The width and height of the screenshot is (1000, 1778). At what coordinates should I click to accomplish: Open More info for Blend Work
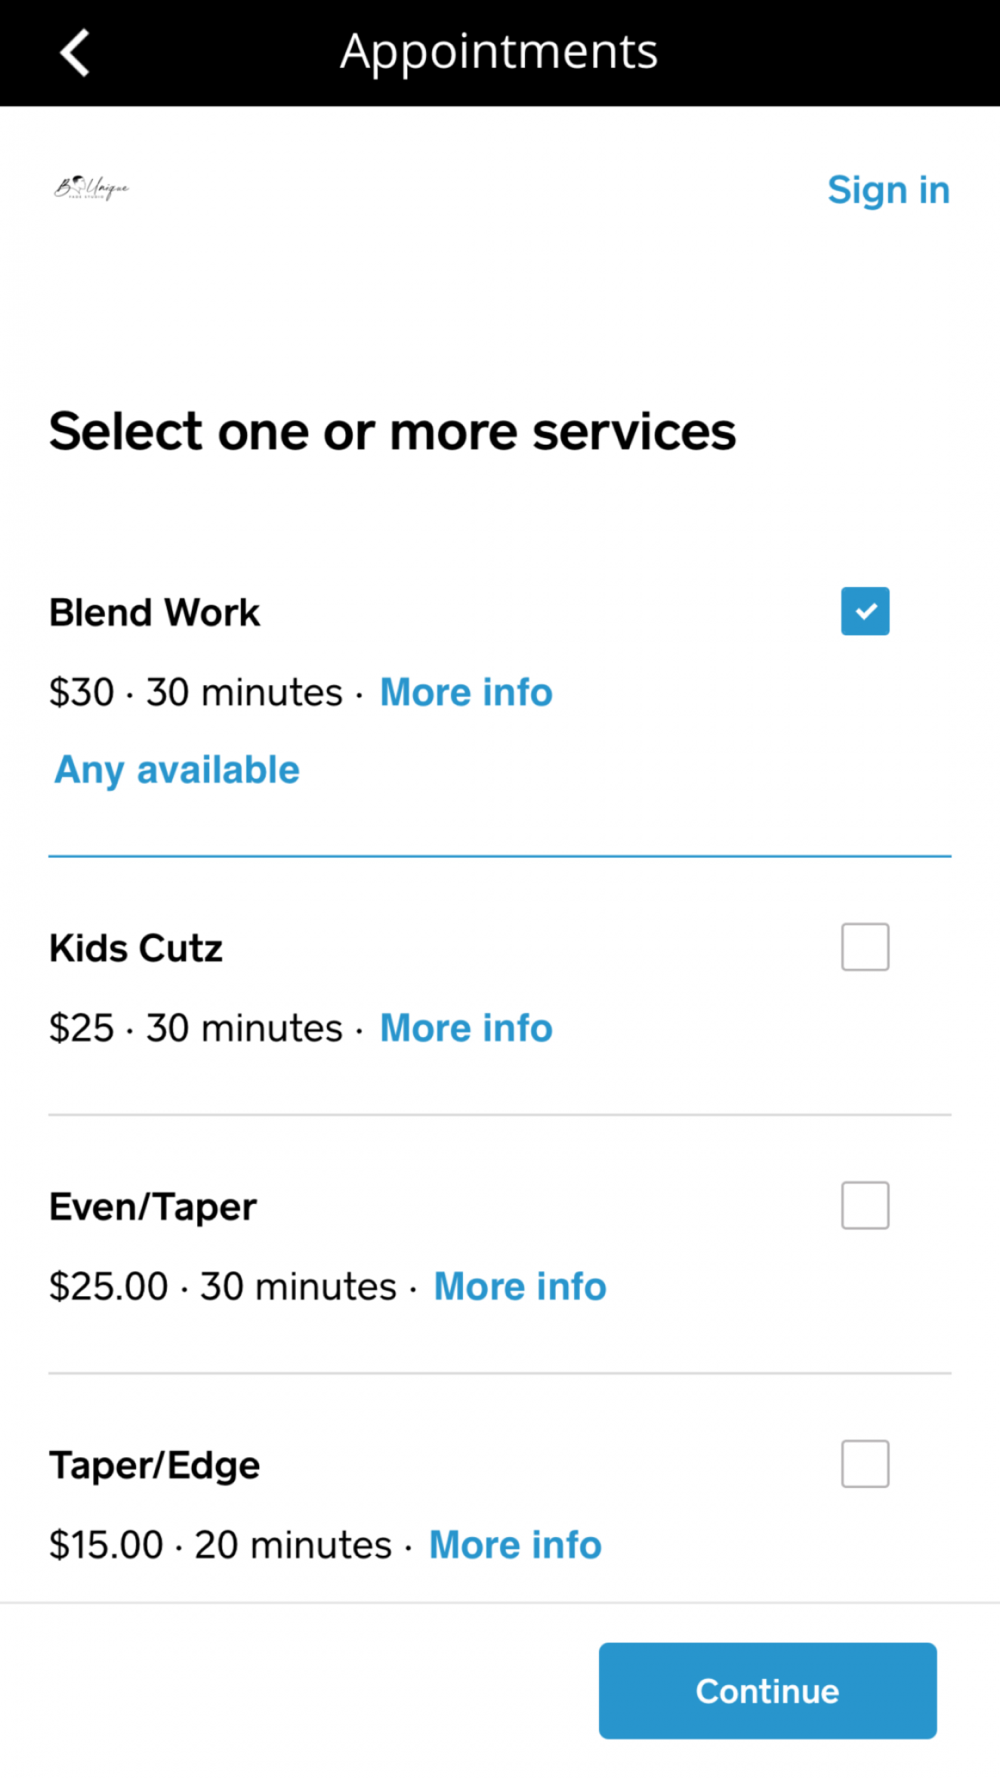pos(466,692)
